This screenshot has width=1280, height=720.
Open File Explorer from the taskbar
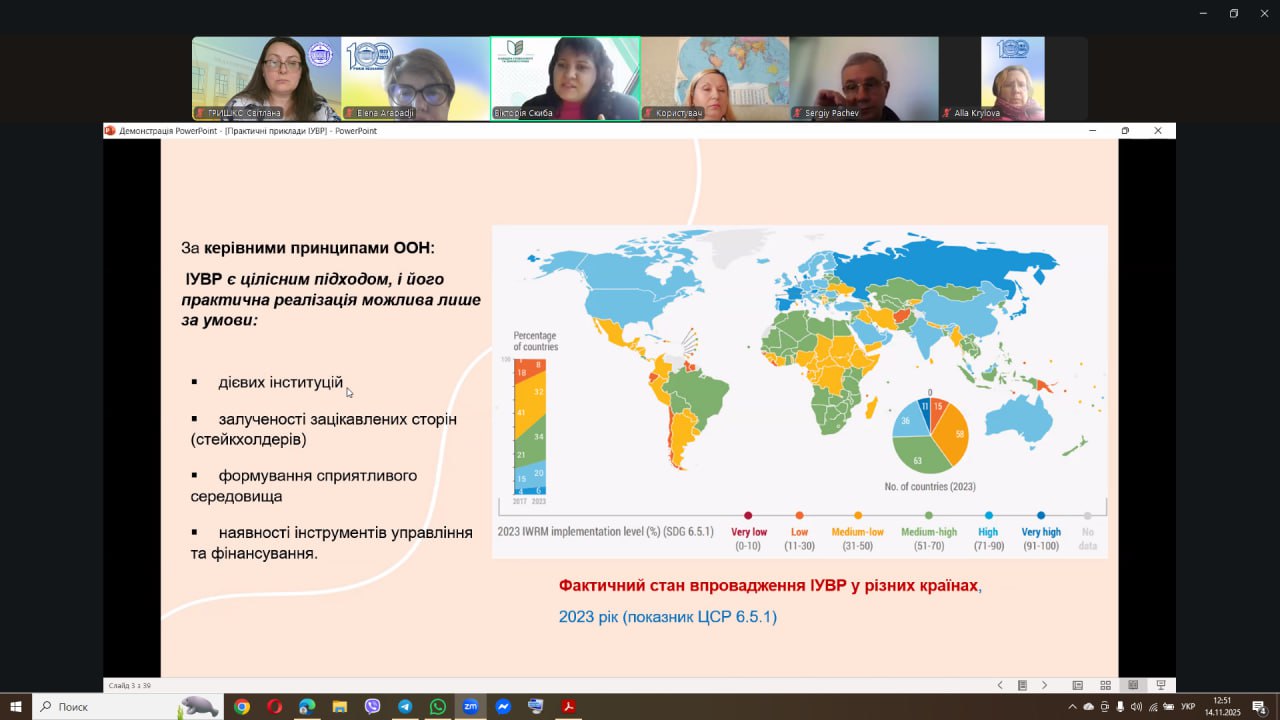point(339,707)
